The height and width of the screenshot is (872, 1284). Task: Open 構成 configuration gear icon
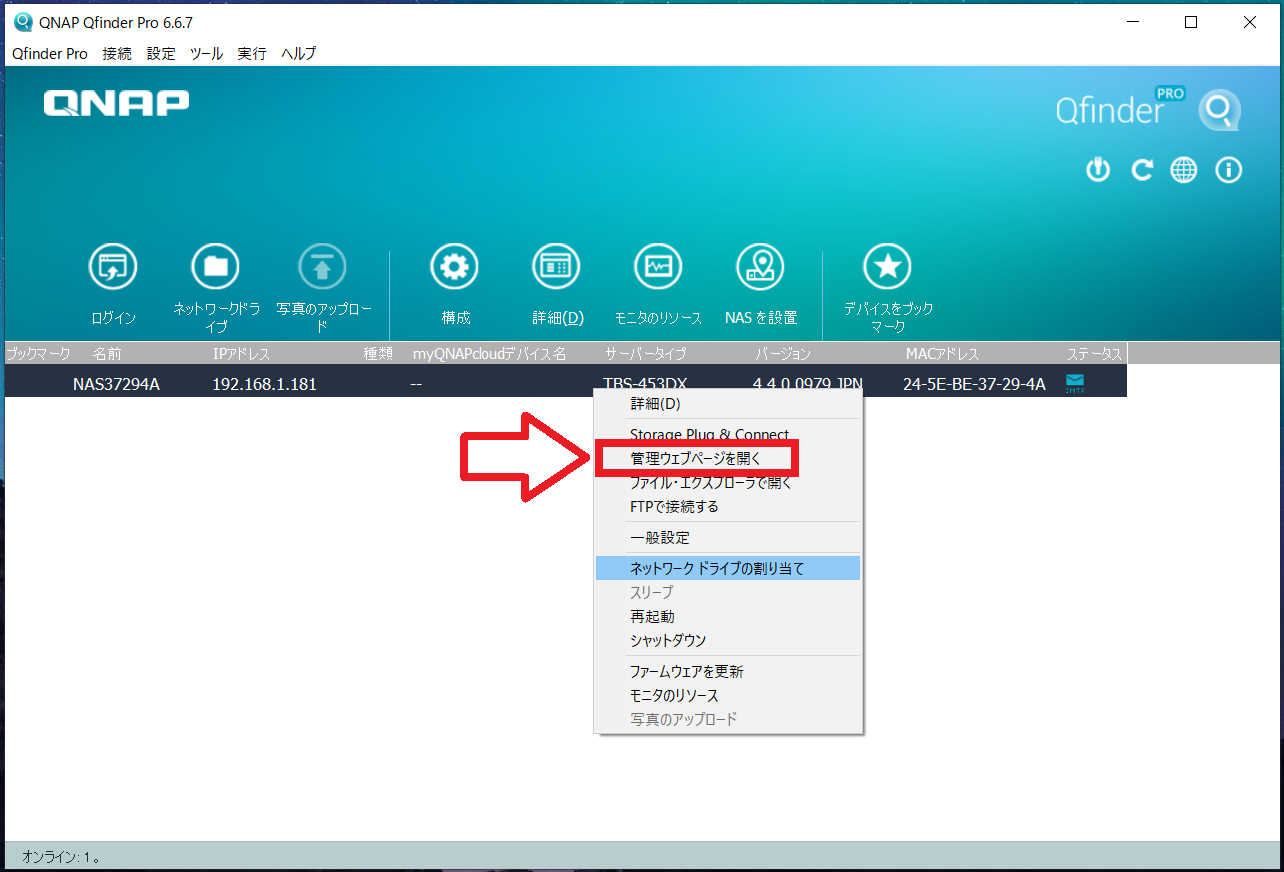454,267
